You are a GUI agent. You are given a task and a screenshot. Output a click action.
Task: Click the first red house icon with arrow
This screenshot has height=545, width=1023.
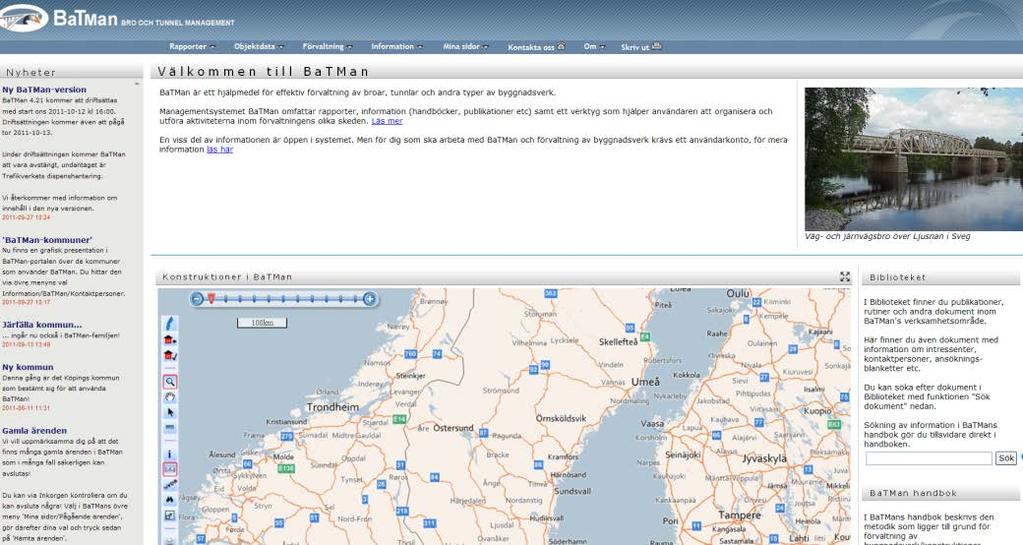point(170,339)
